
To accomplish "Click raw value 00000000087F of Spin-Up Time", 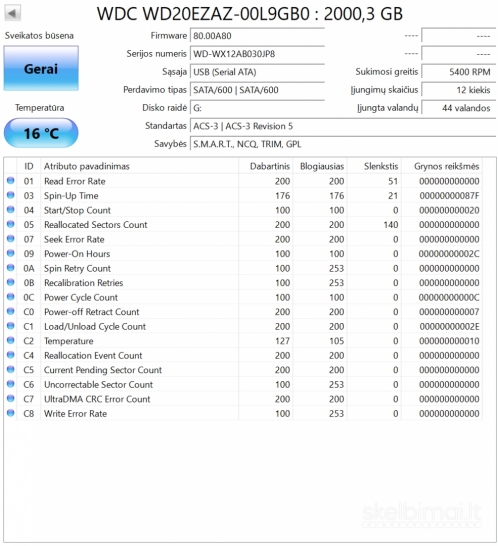I will tap(449, 196).
